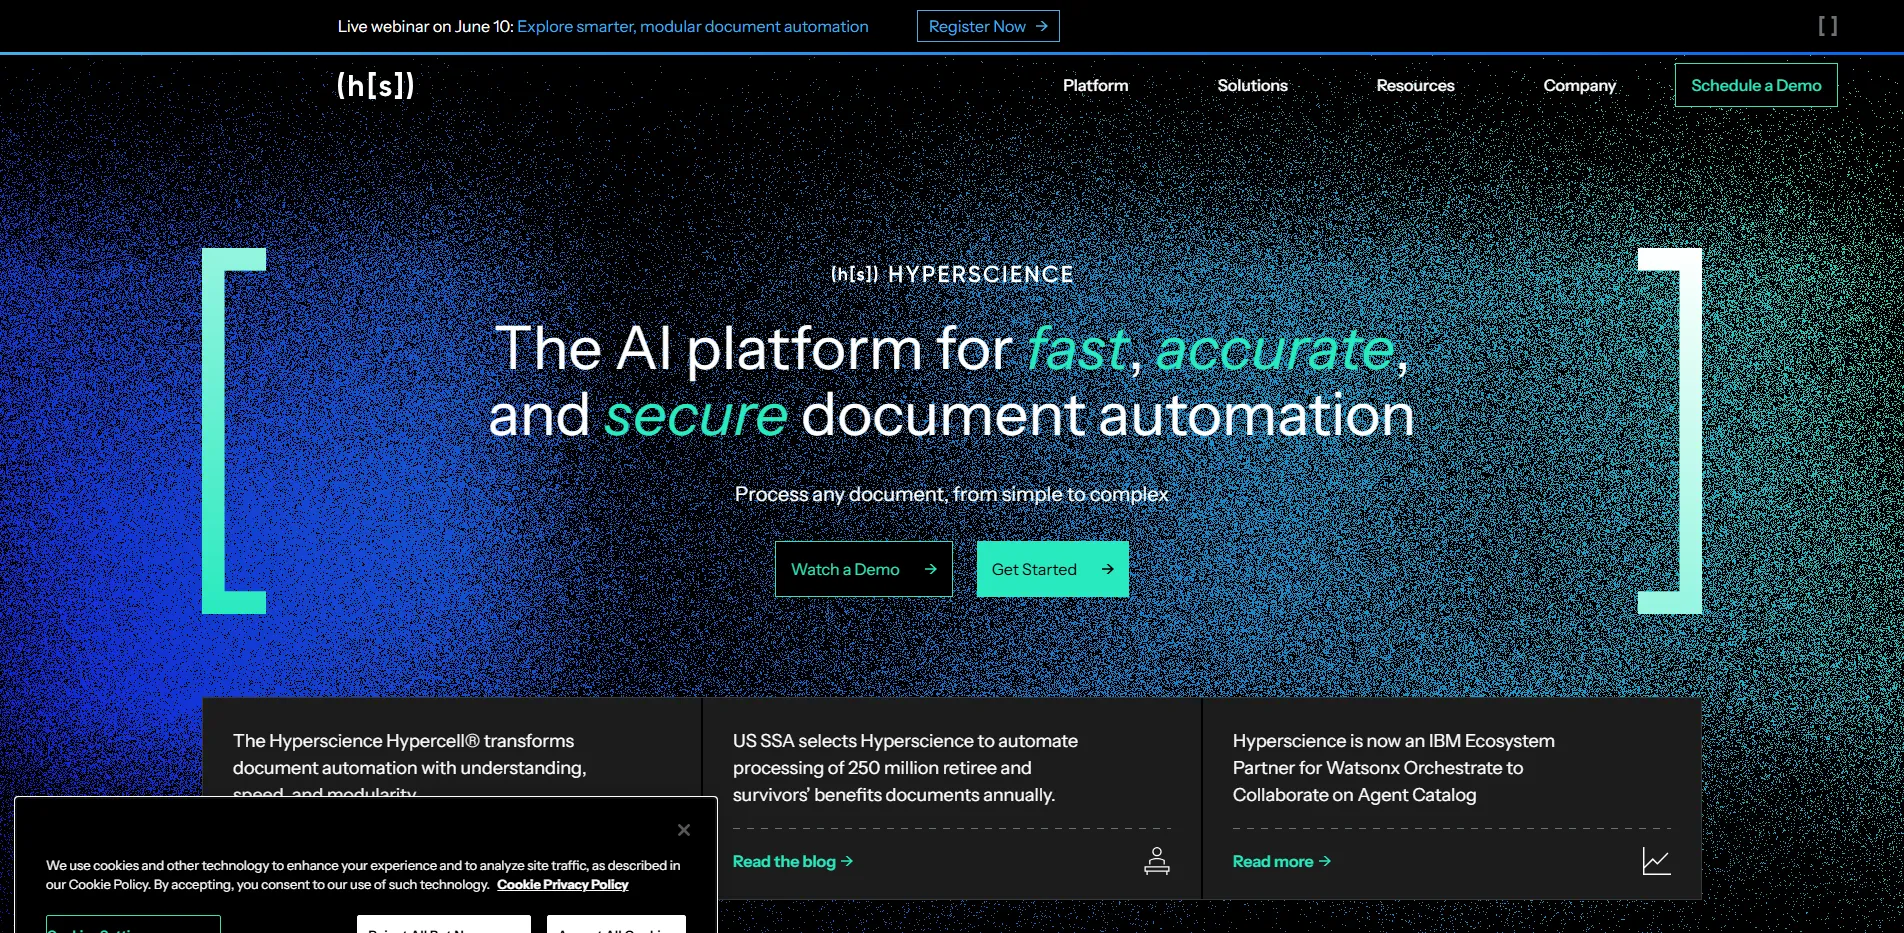Click the arrow icon in the Register Now button
Image resolution: width=1904 pixels, height=933 pixels.
[1043, 26]
